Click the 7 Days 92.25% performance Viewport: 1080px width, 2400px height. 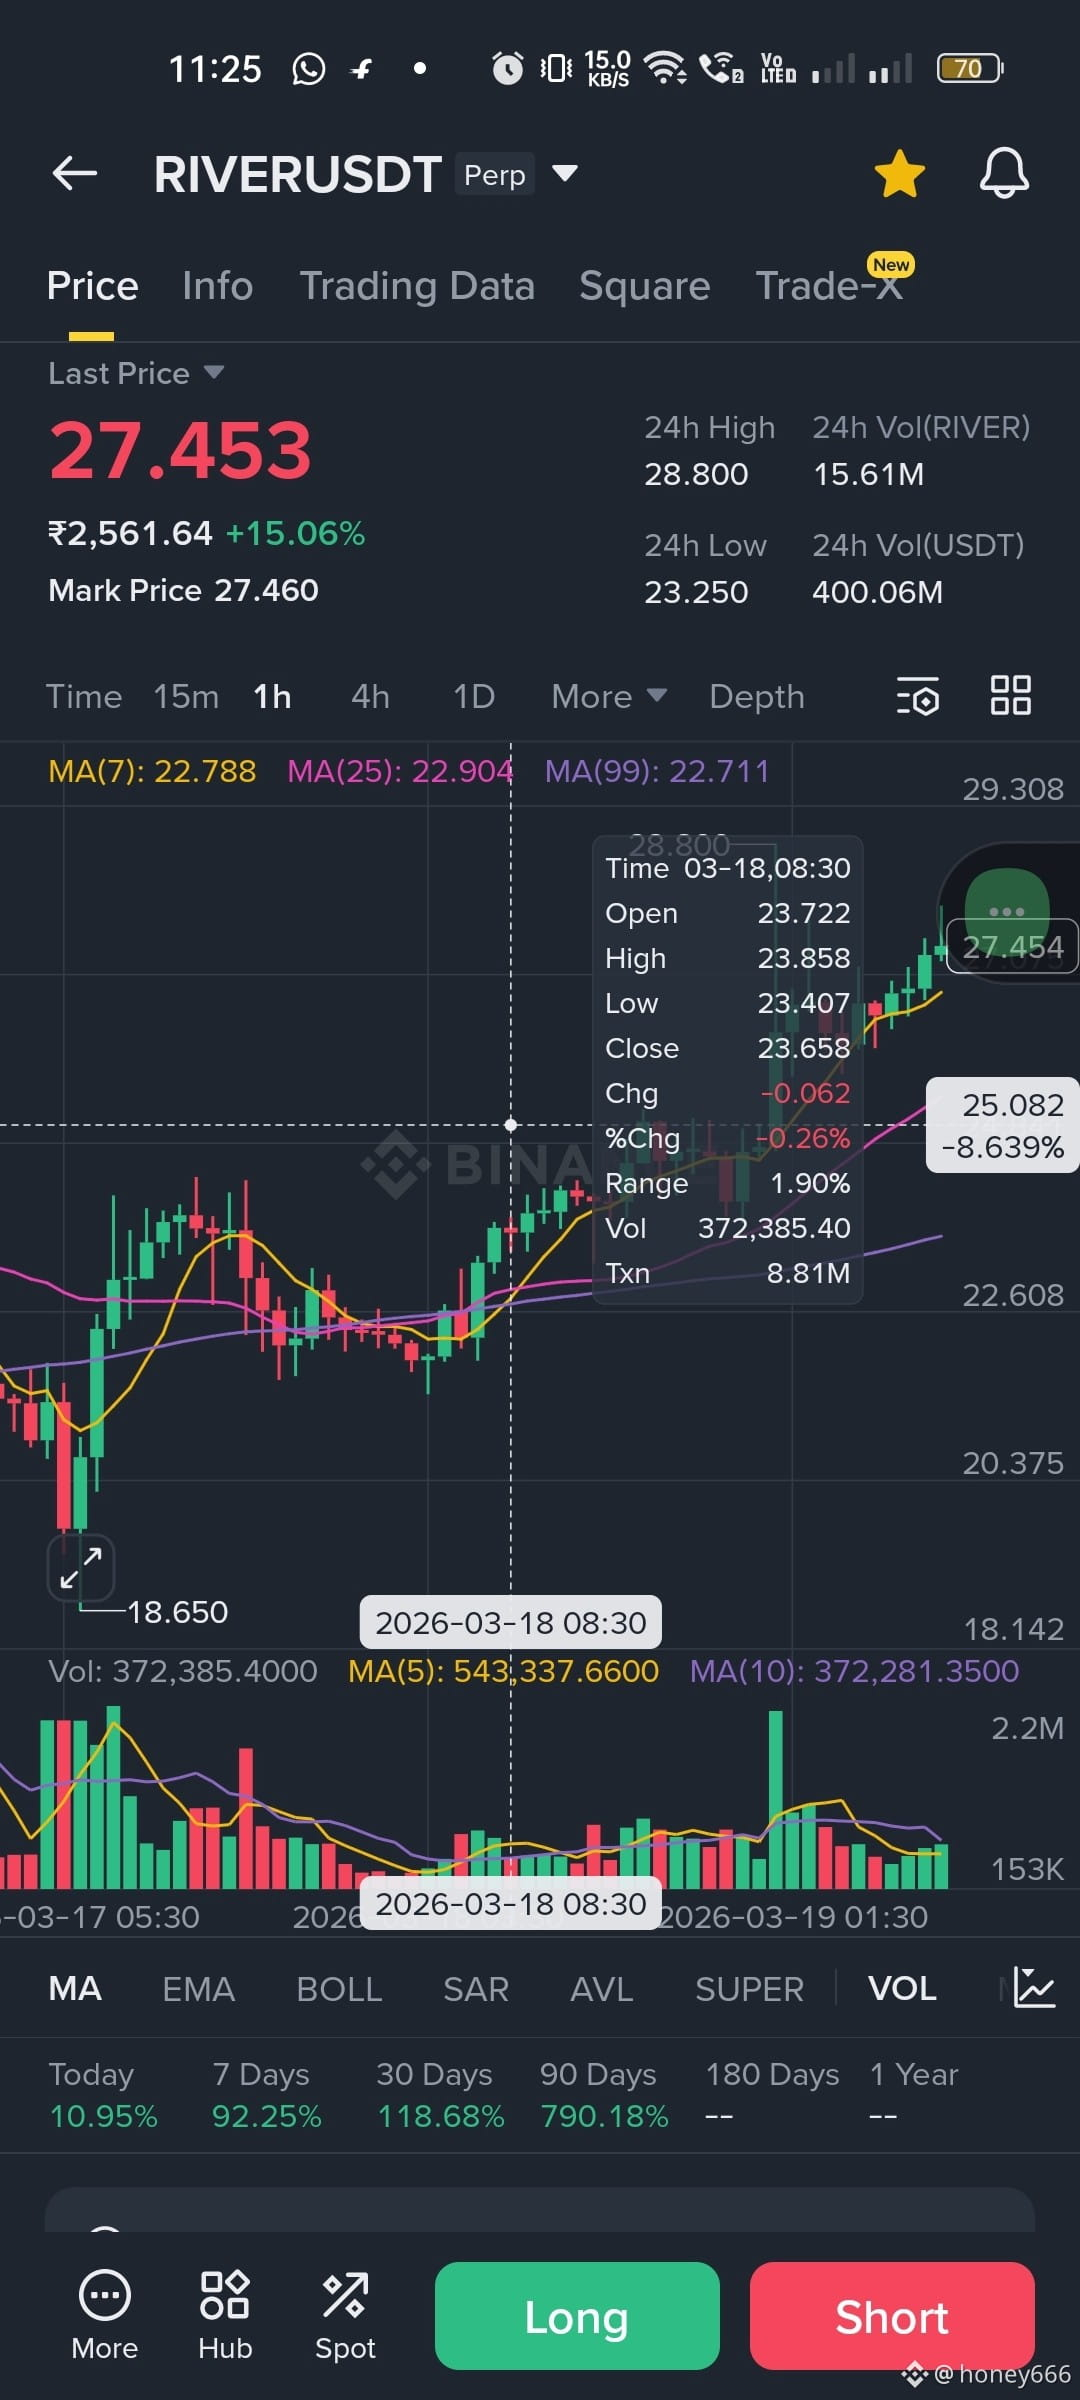pos(266,2095)
